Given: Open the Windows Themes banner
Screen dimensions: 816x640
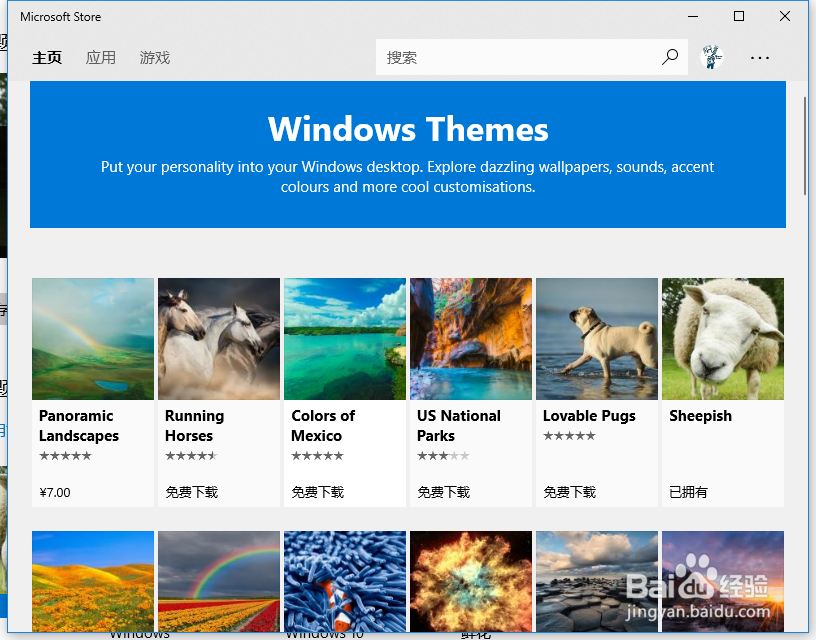Looking at the screenshot, I should pyautogui.click(x=408, y=155).
